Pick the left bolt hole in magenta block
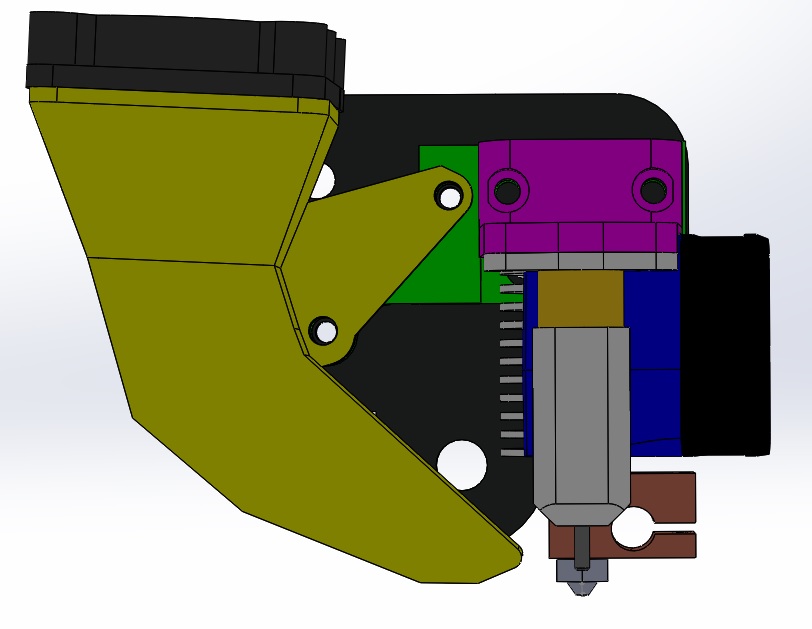812x629 pixels. [x=508, y=190]
